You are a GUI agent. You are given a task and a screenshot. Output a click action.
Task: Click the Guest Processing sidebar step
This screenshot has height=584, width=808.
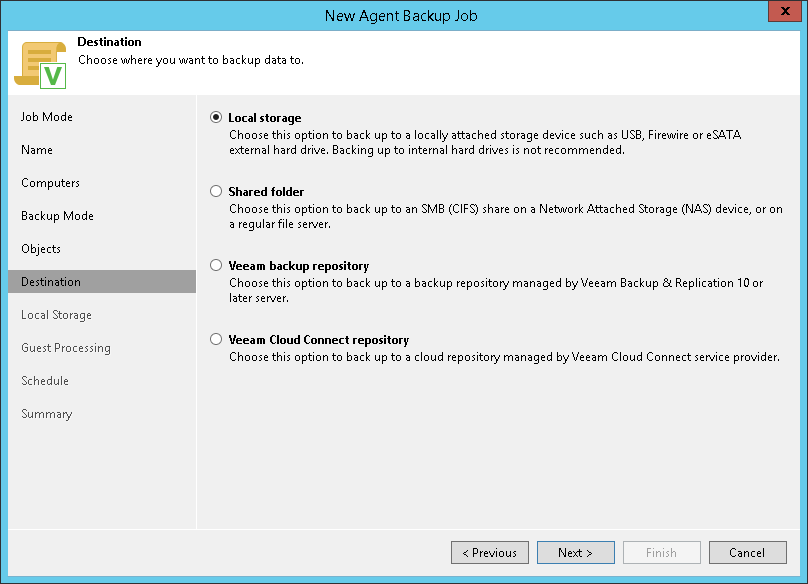pyautogui.click(x=66, y=348)
